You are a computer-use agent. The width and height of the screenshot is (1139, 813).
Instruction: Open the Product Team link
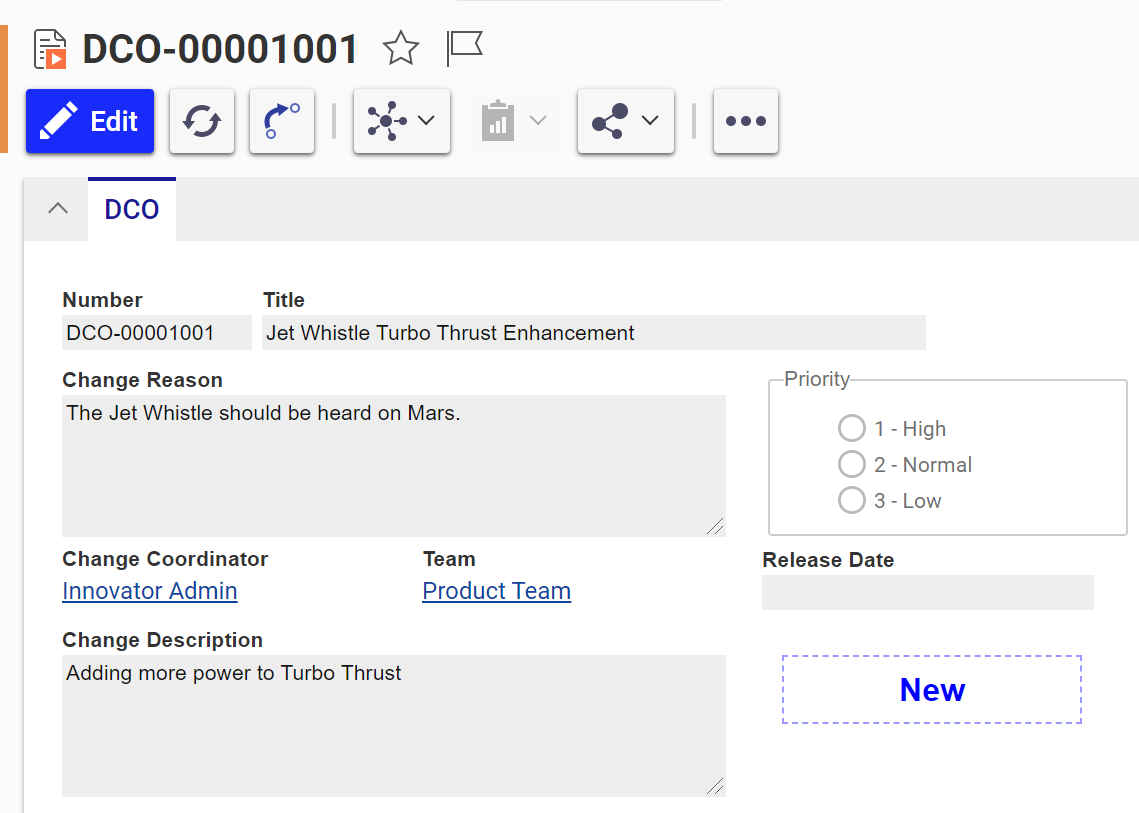pyautogui.click(x=497, y=591)
